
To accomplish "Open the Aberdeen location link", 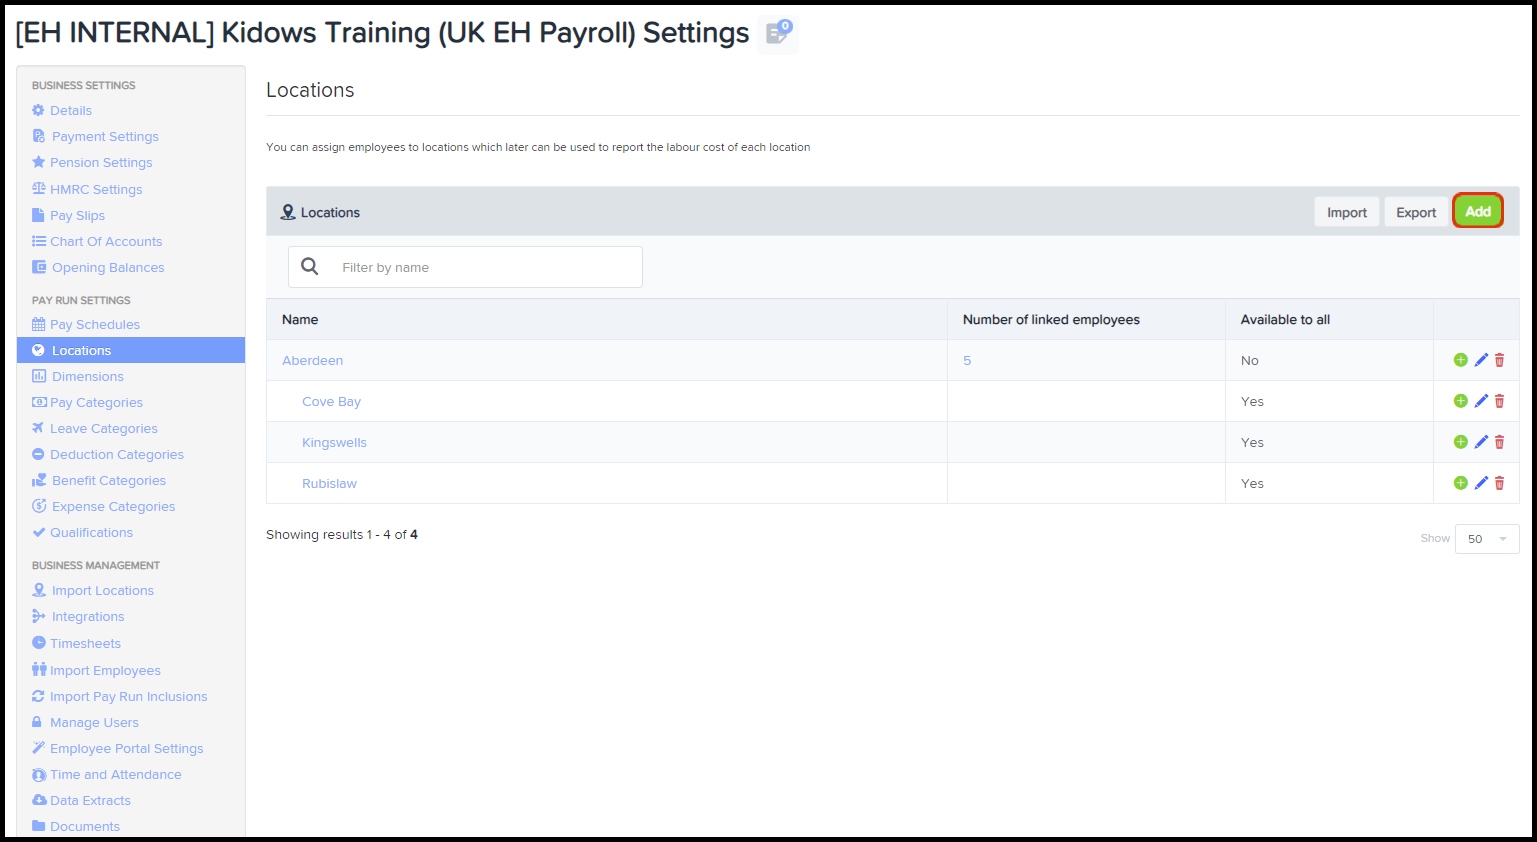I will coord(312,360).
